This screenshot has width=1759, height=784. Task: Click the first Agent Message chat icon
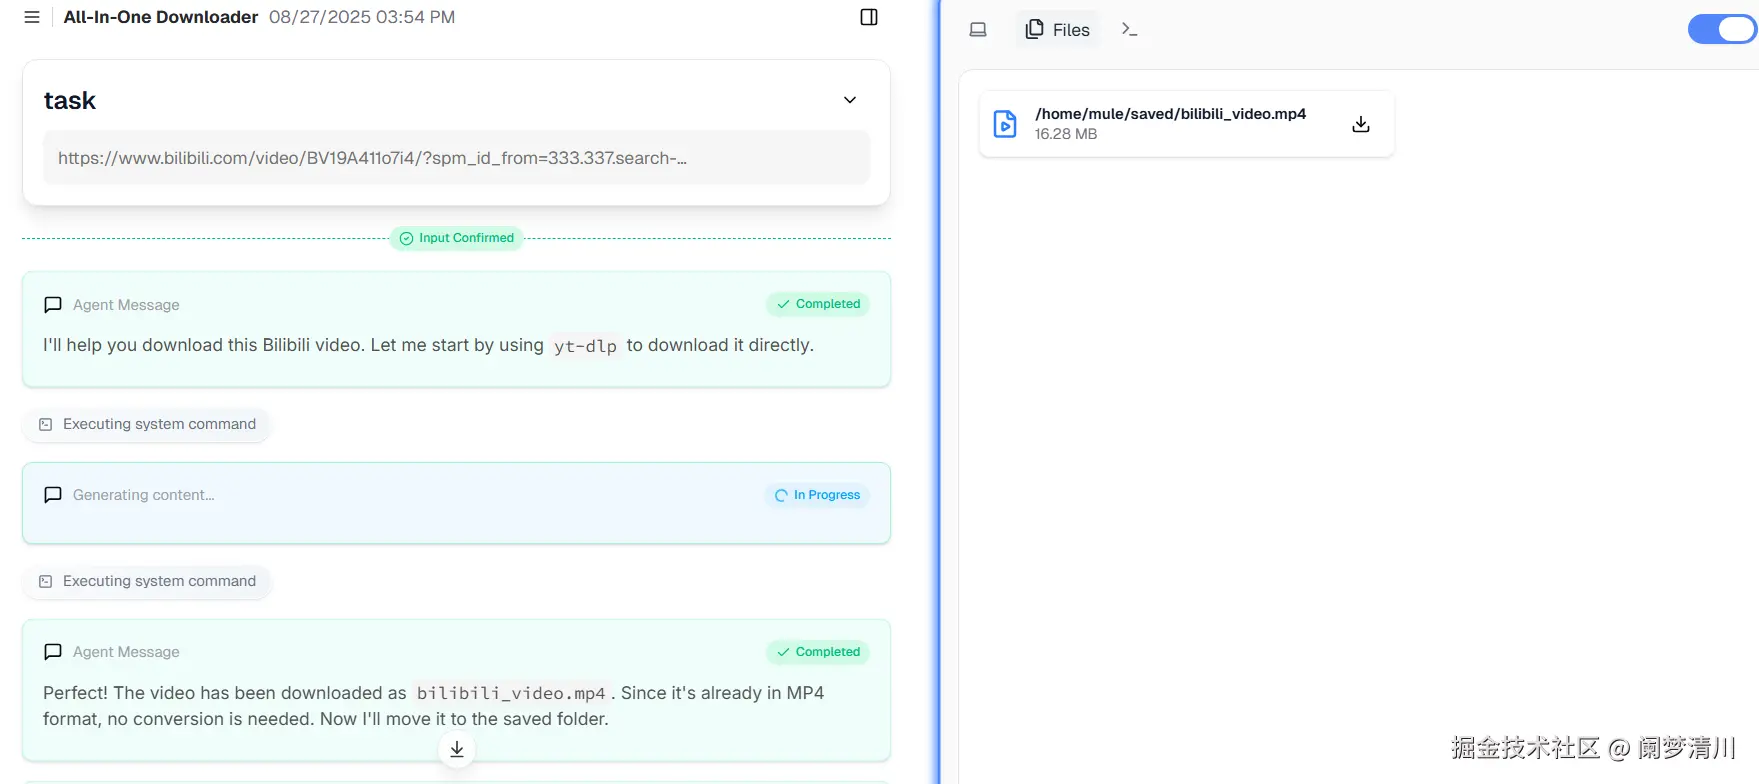53,305
